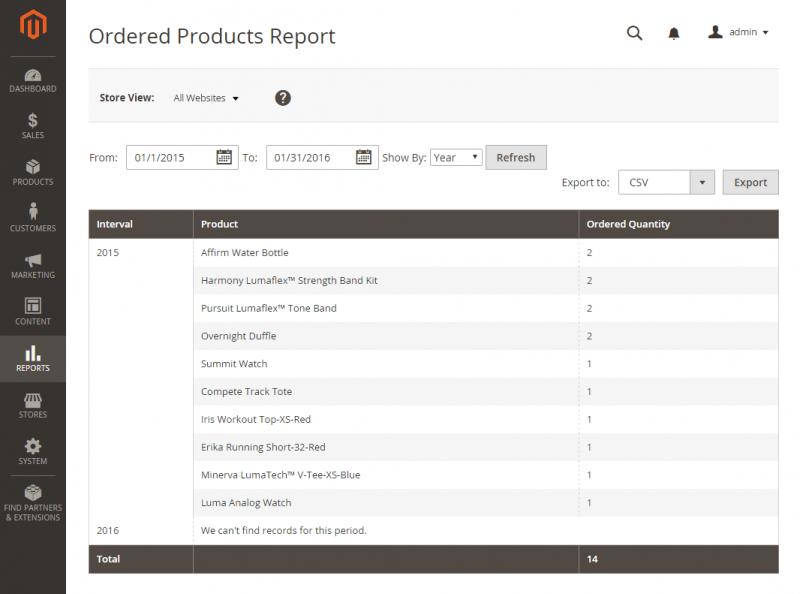Go to Dashboard in sidebar
This screenshot has height=594, width=800.
(x=33, y=81)
